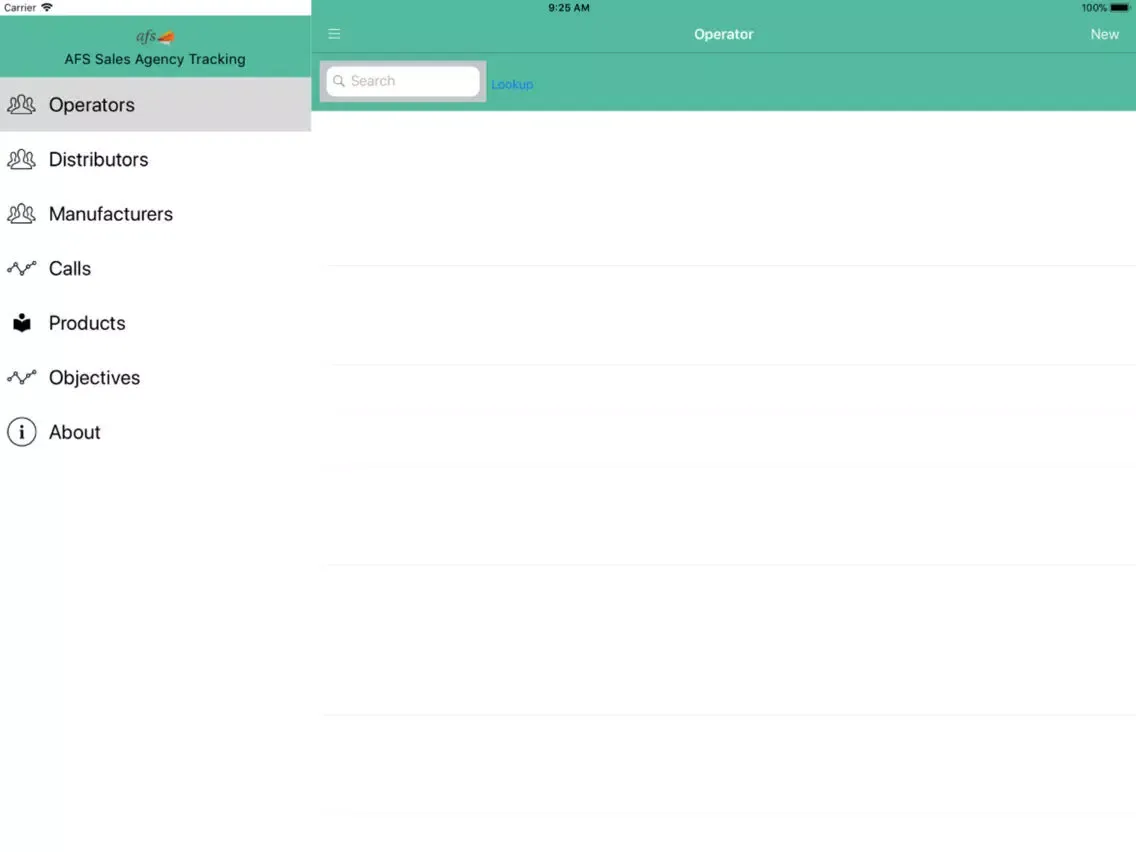Click the Carrier label in status bar
Image resolution: width=1136 pixels, height=852 pixels.
(x=20, y=8)
